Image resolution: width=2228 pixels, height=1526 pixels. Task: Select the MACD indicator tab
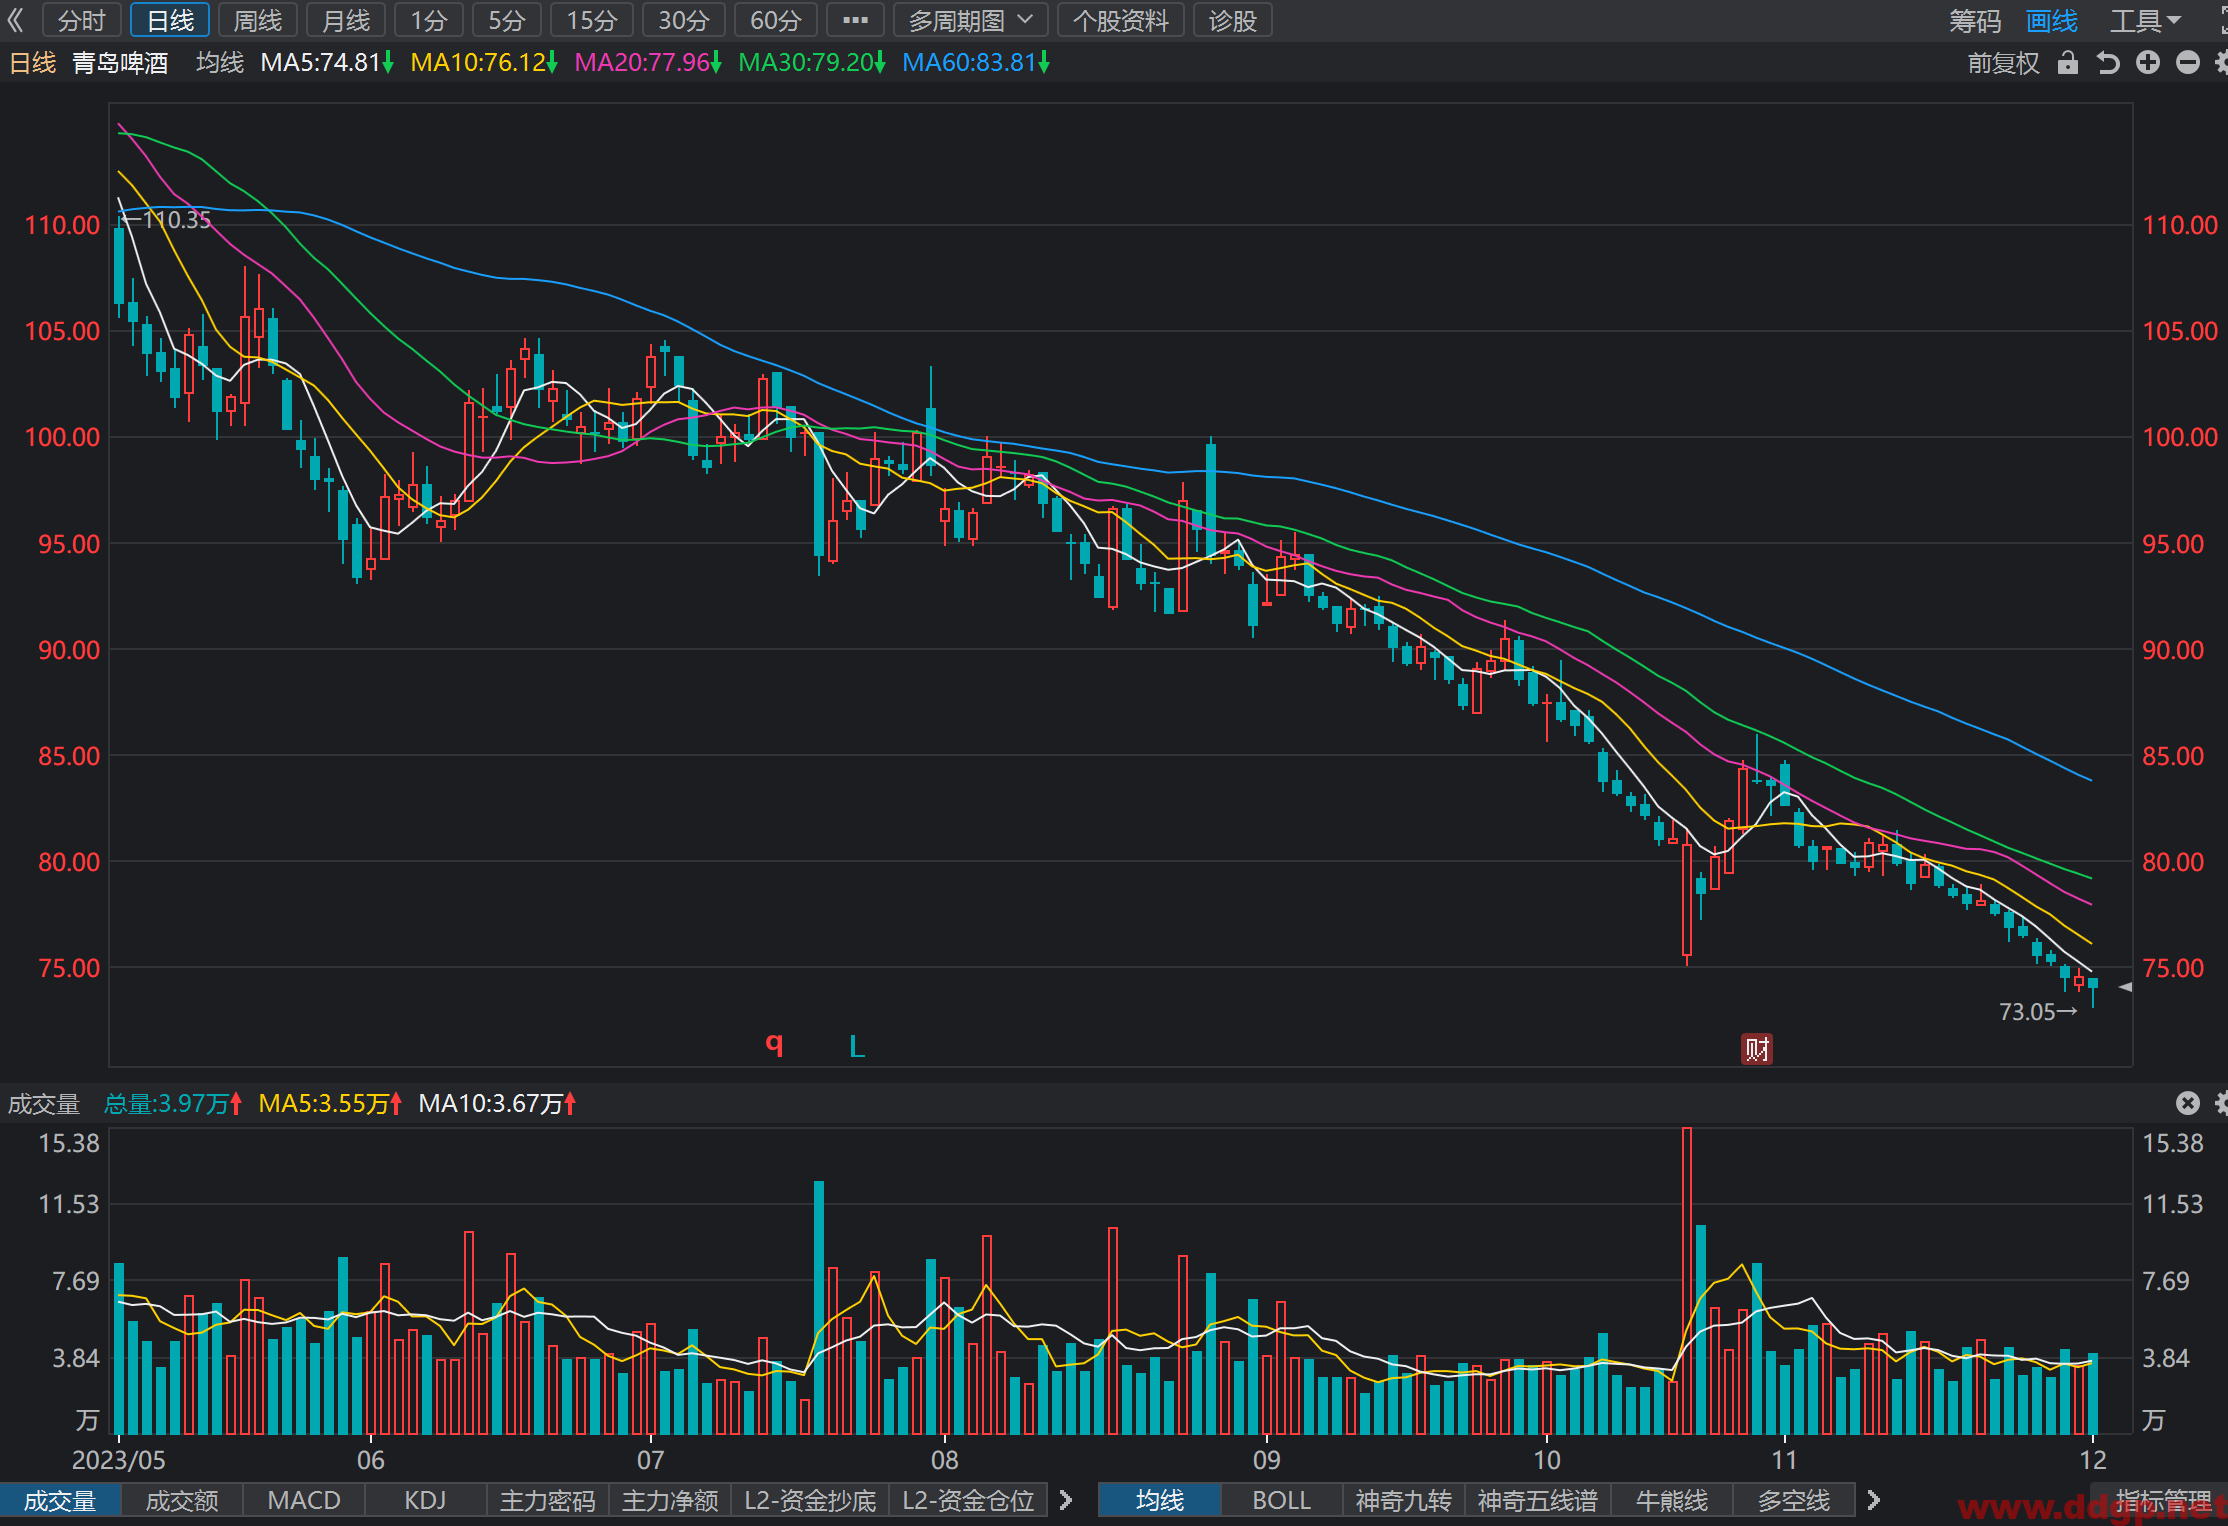[x=304, y=1500]
